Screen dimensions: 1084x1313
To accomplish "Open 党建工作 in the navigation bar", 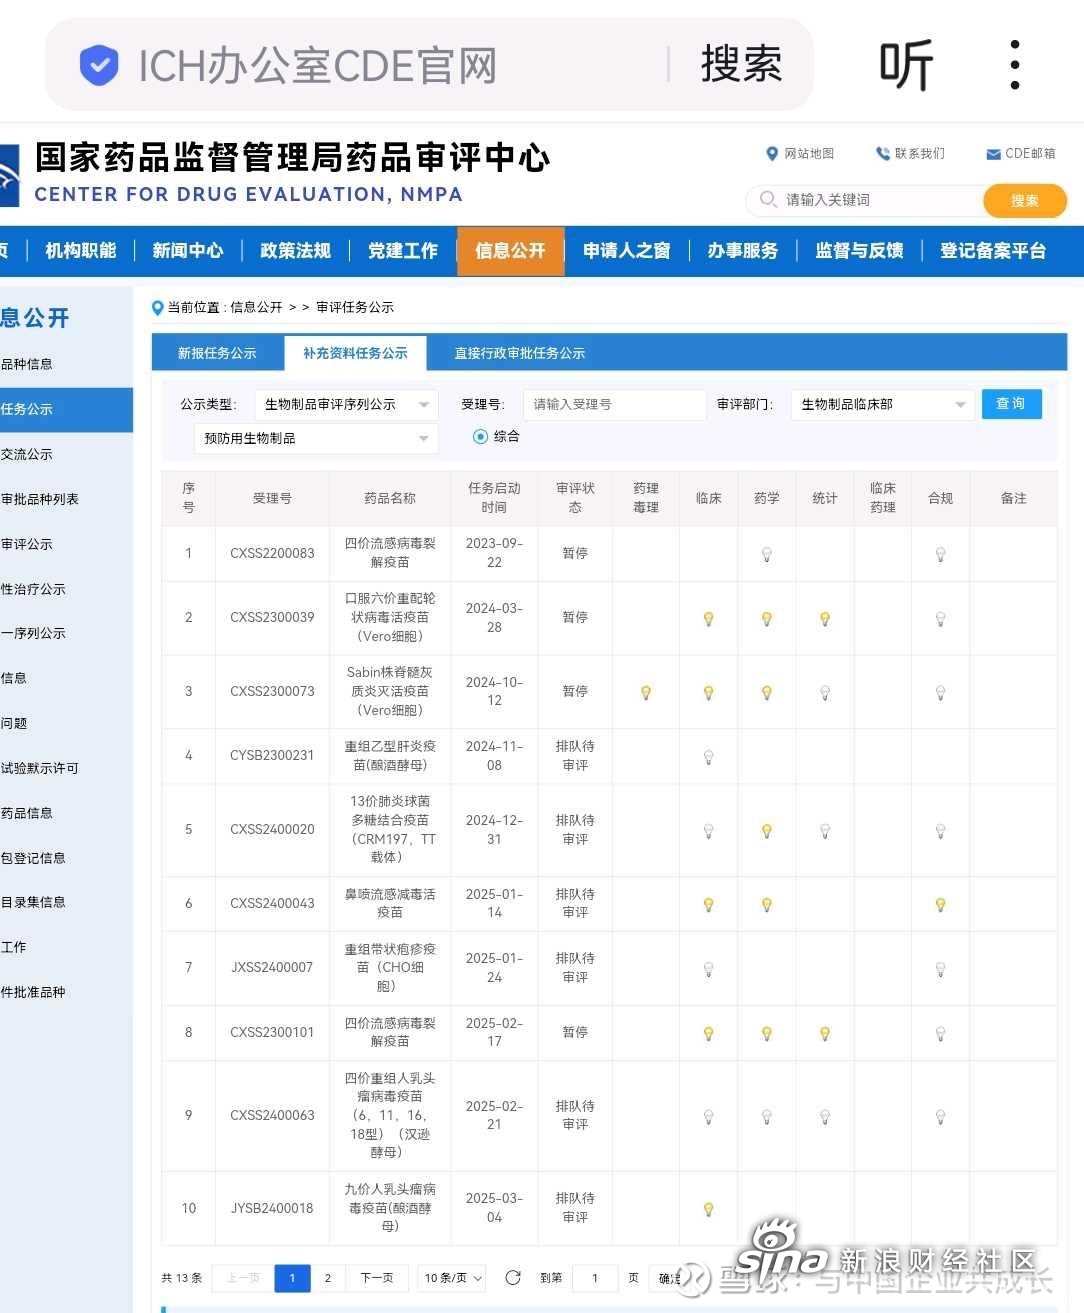I will coord(403,250).
